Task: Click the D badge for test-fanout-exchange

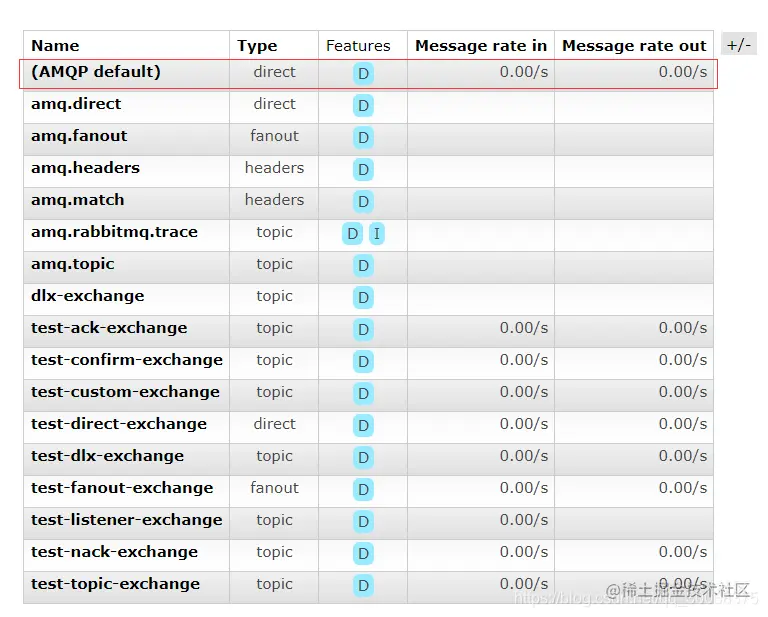Action: (363, 490)
